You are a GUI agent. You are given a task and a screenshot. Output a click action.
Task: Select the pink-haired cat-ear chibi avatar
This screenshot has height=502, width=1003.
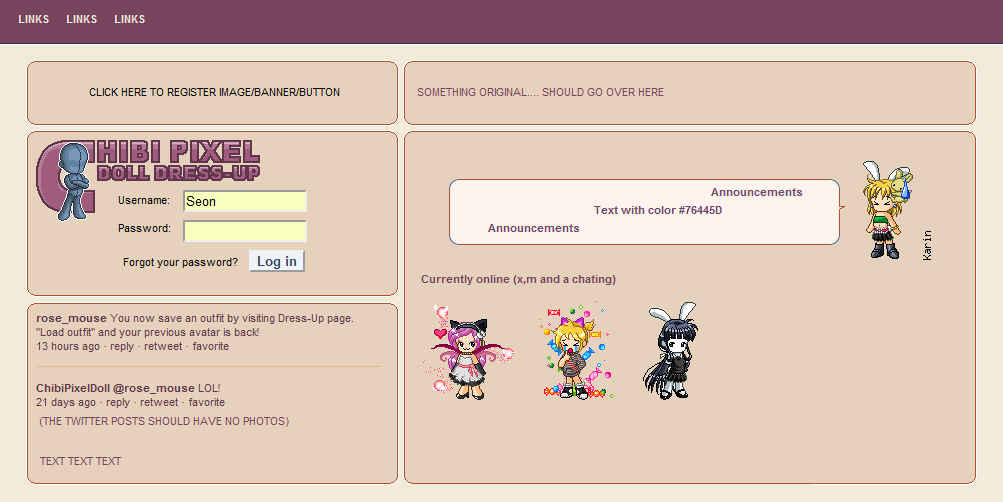pos(468,352)
